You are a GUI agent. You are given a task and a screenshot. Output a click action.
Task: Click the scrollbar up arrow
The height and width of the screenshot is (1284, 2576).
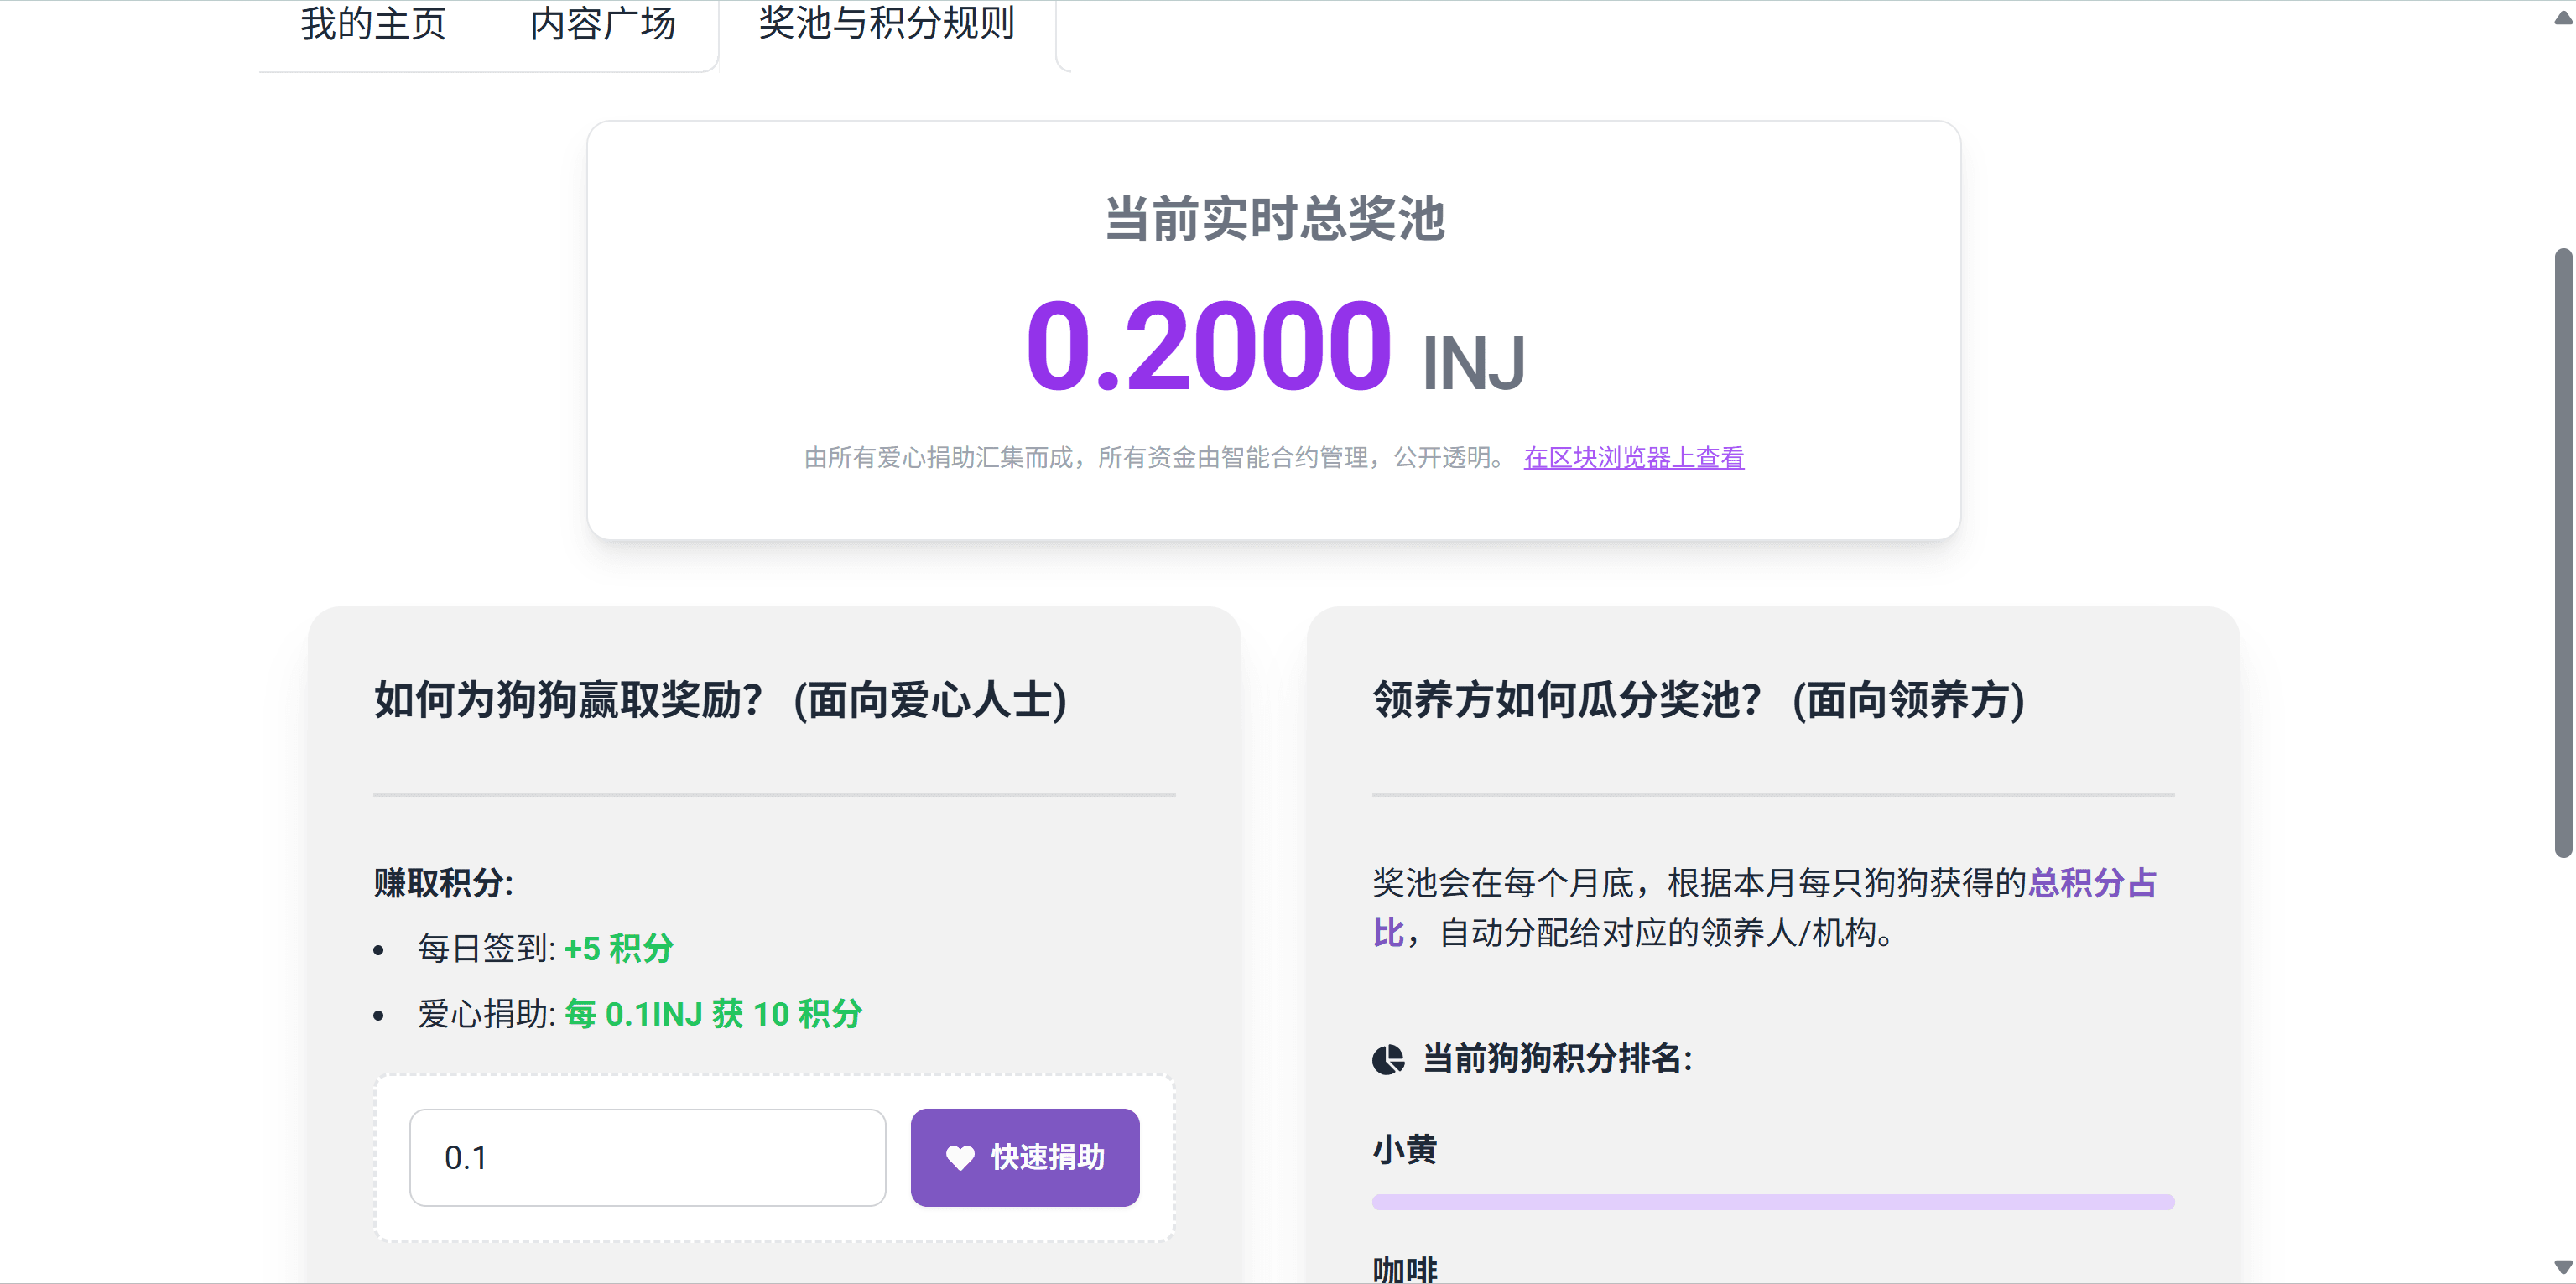click(2563, 18)
